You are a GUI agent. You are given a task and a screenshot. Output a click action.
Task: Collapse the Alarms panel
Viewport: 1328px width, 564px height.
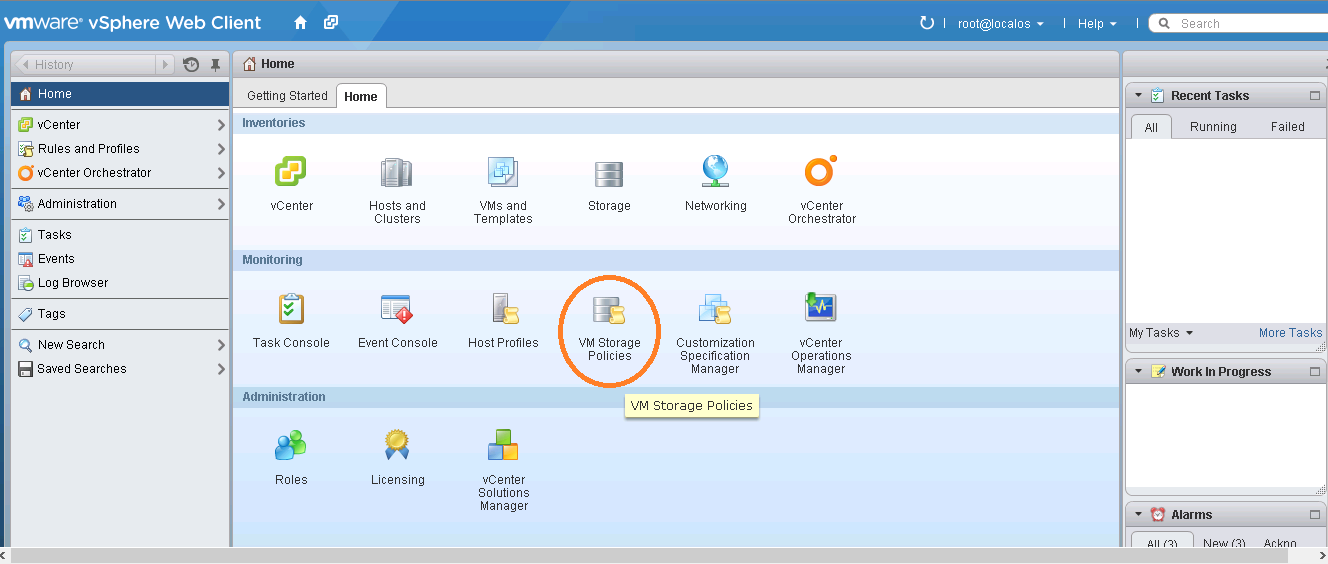tap(1138, 515)
